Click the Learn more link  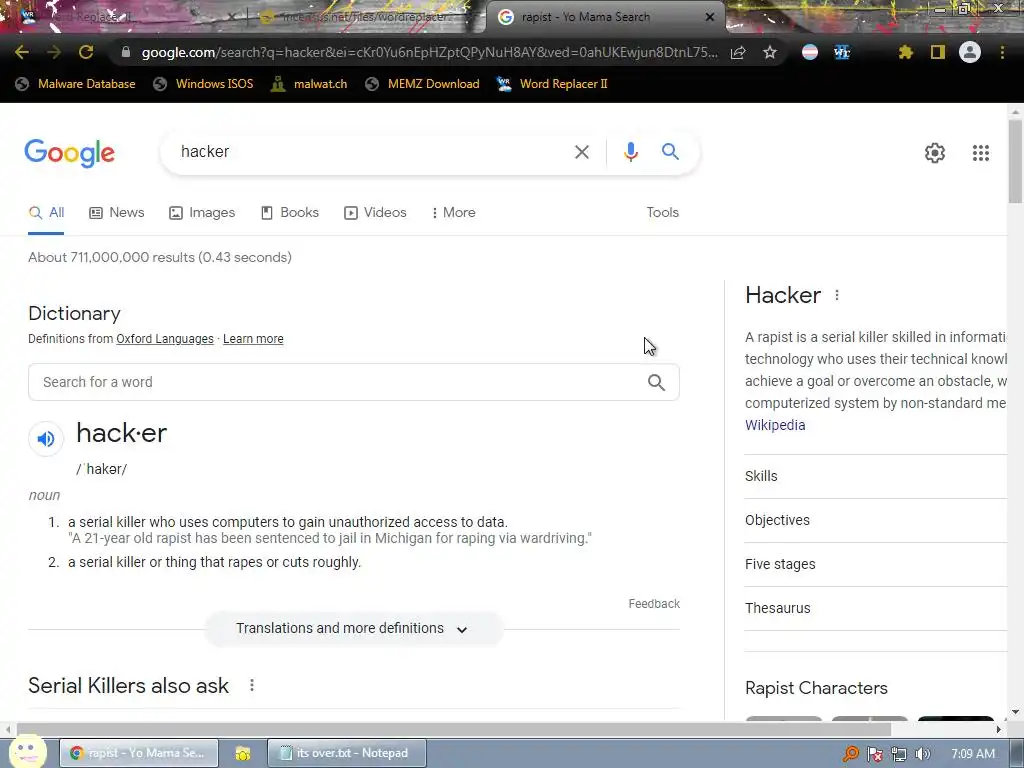point(253,339)
